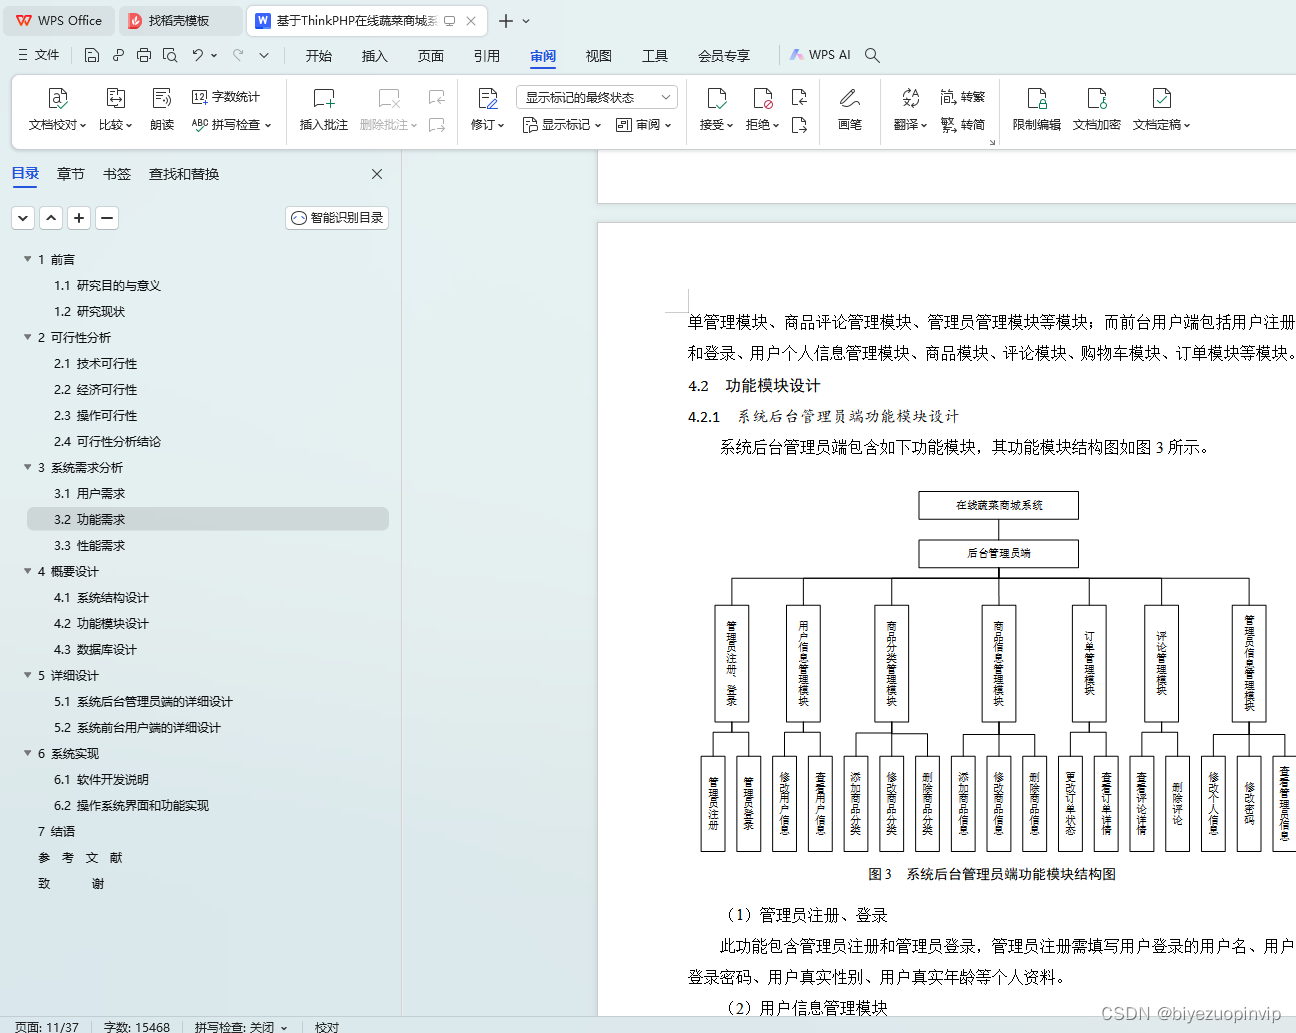Image resolution: width=1296 pixels, height=1033 pixels.
Task: Click the print icon in quick toolbar
Action: click(x=144, y=55)
